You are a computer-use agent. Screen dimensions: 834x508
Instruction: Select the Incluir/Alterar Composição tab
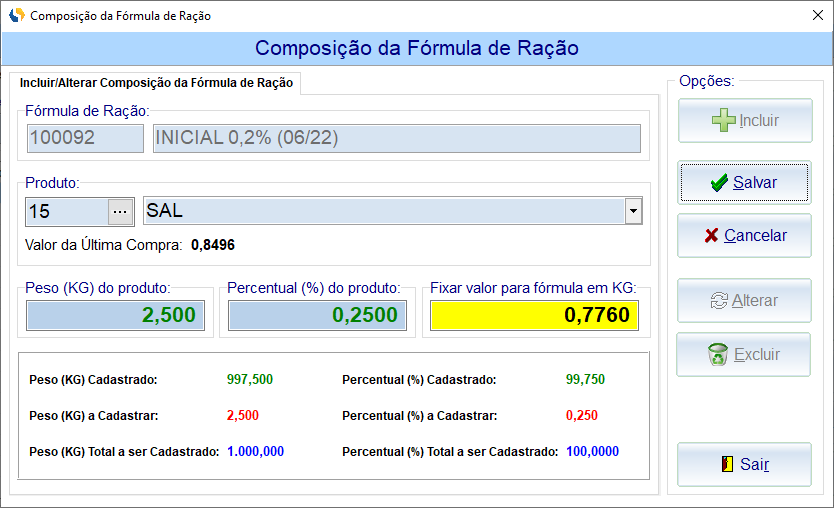(156, 83)
